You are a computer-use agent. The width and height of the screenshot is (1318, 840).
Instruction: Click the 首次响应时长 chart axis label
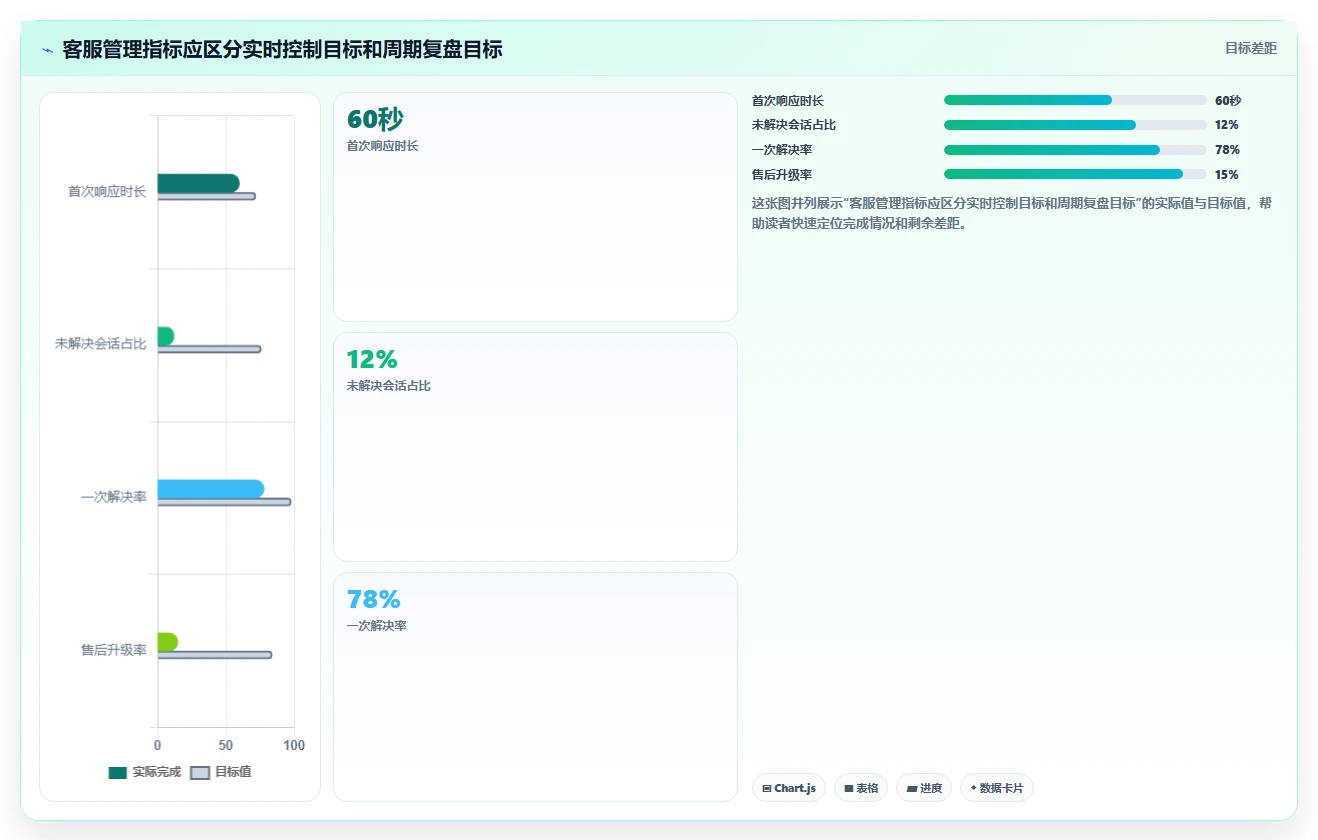point(107,191)
